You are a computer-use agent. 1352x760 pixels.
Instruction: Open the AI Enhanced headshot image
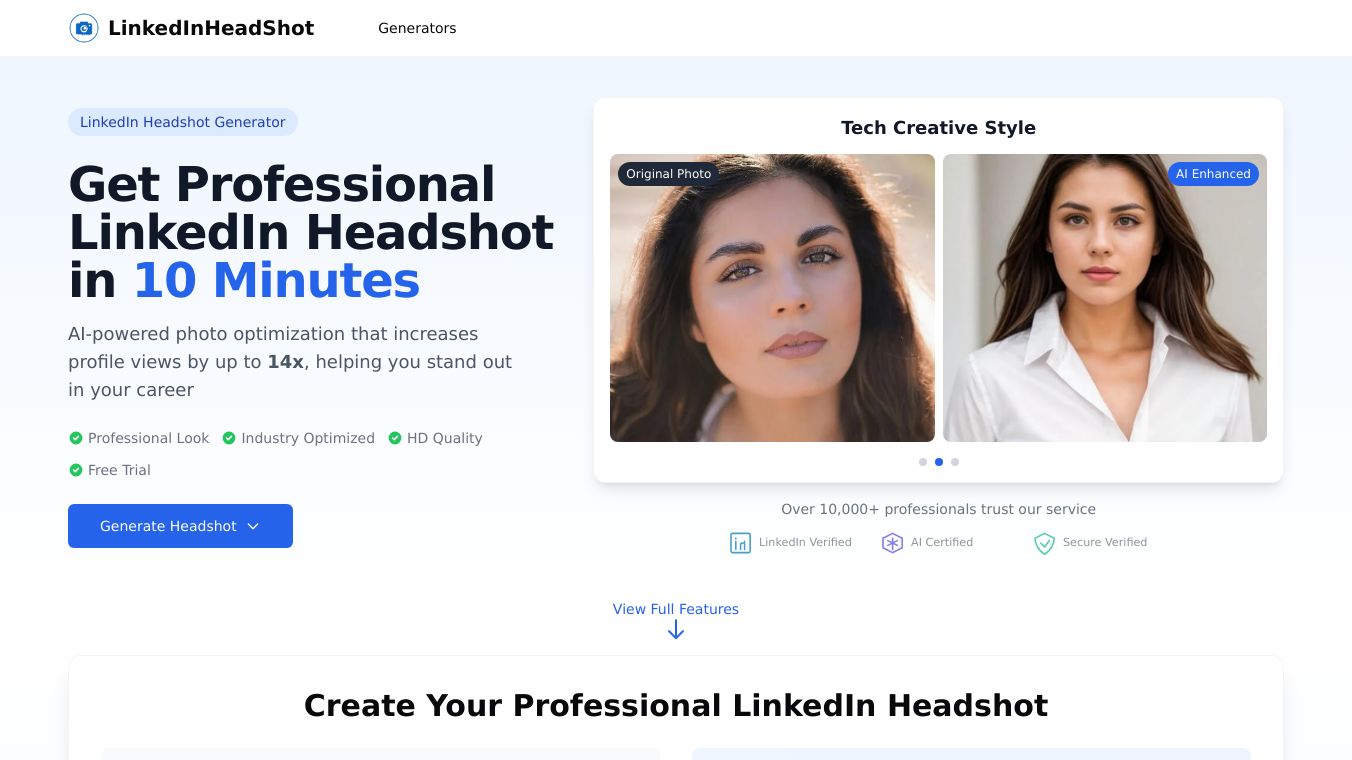(1105, 298)
